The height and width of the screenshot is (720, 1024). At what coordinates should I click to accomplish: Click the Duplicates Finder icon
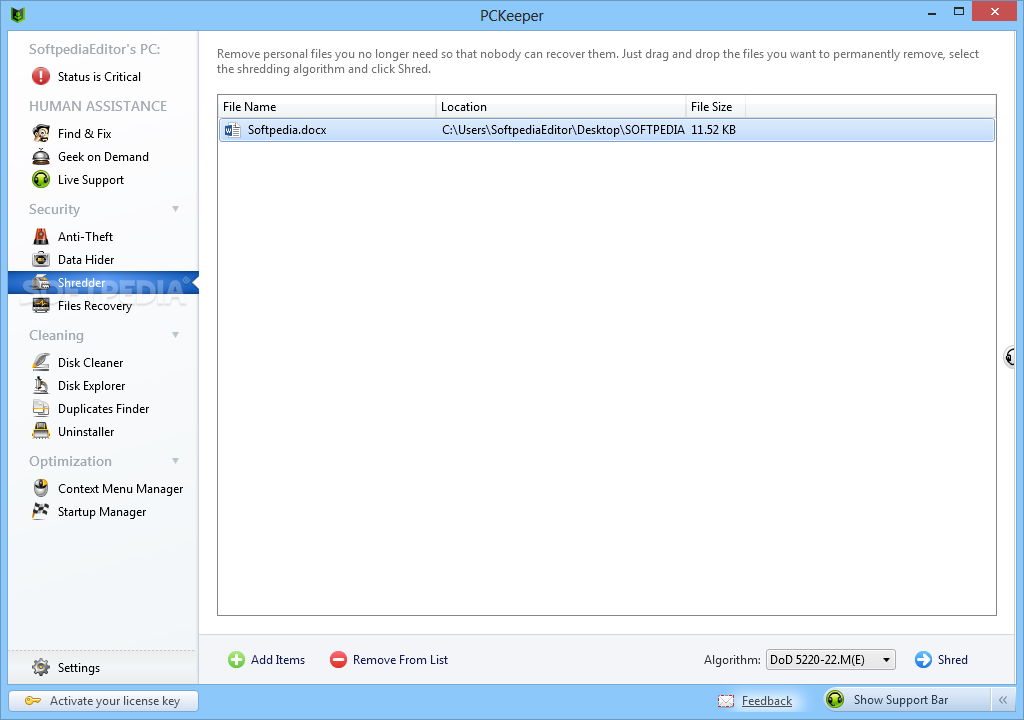(40, 408)
